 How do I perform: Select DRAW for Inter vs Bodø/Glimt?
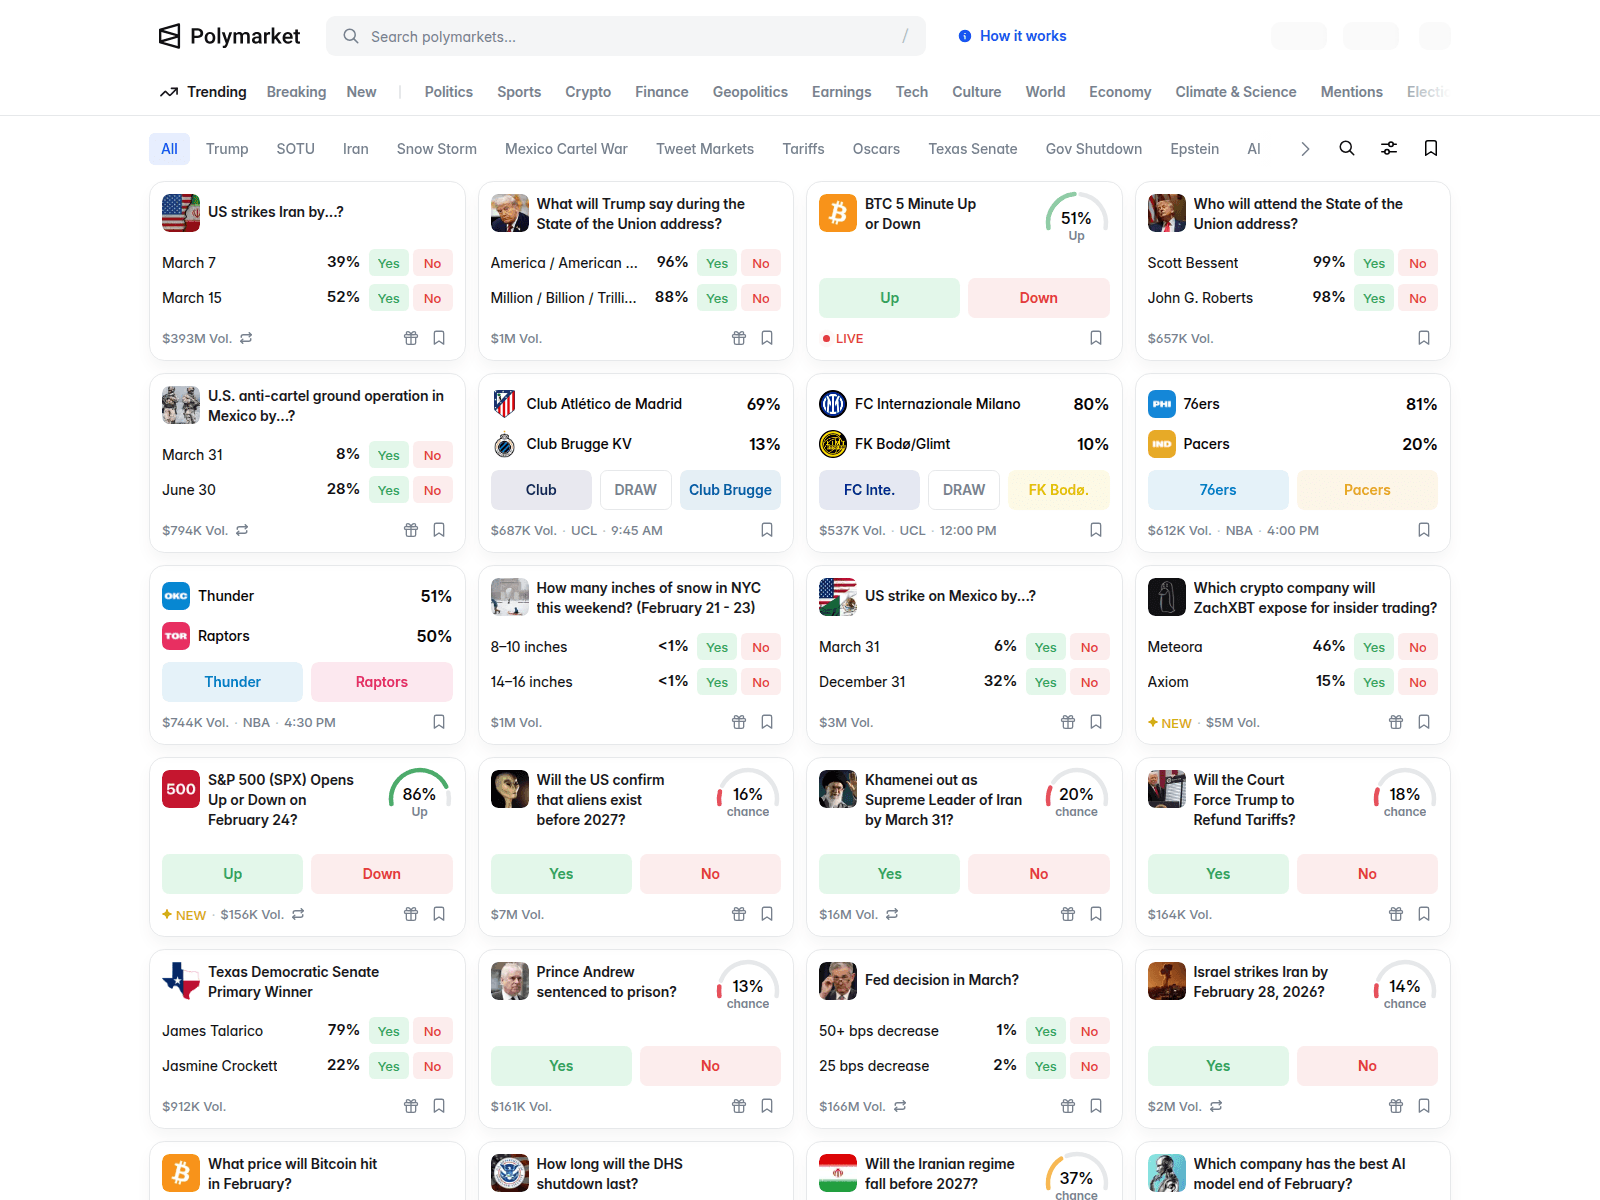pos(964,490)
